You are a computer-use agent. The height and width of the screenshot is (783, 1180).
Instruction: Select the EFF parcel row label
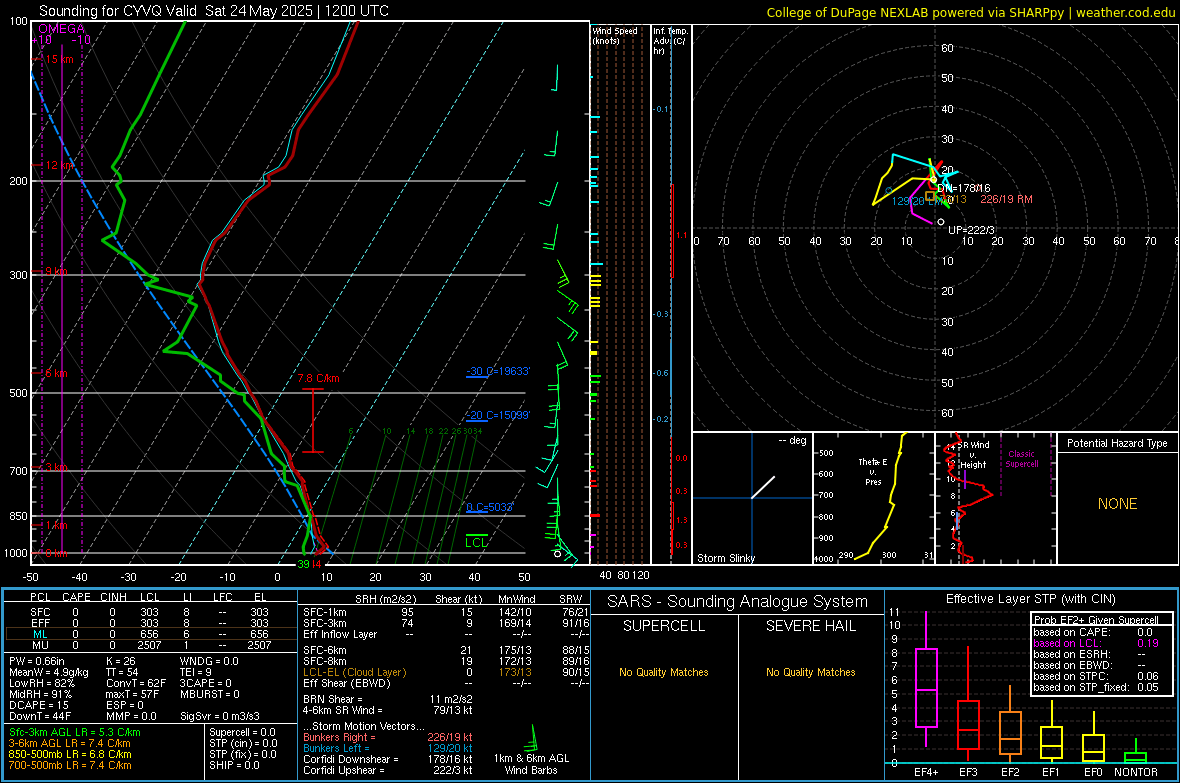[40, 623]
